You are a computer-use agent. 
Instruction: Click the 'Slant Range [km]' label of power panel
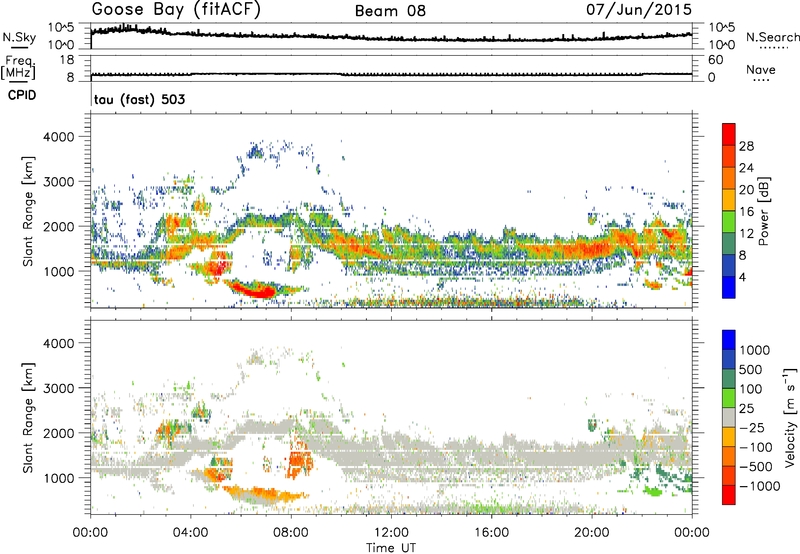pyautogui.click(x=28, y=211)
